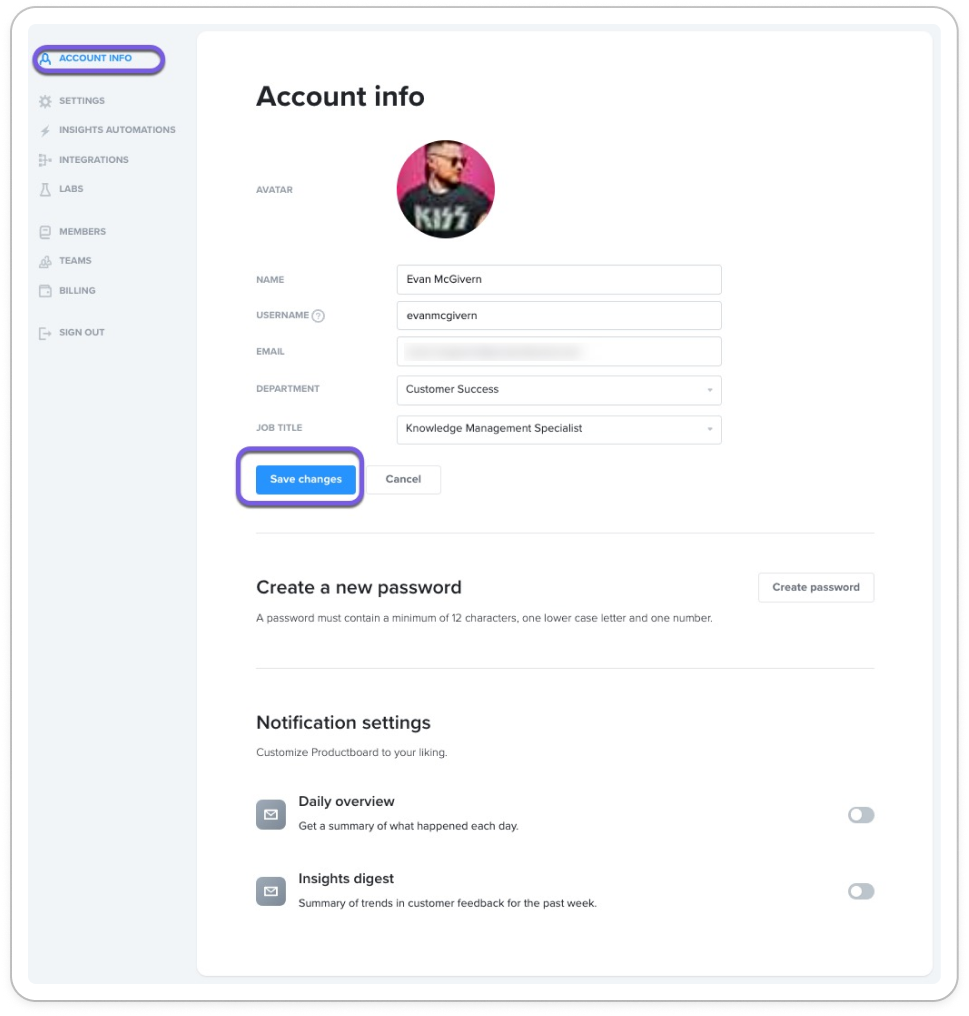969x1016 pixels.
Task: Expand the Job Title dropdown arrow
Action: point(710,429)
